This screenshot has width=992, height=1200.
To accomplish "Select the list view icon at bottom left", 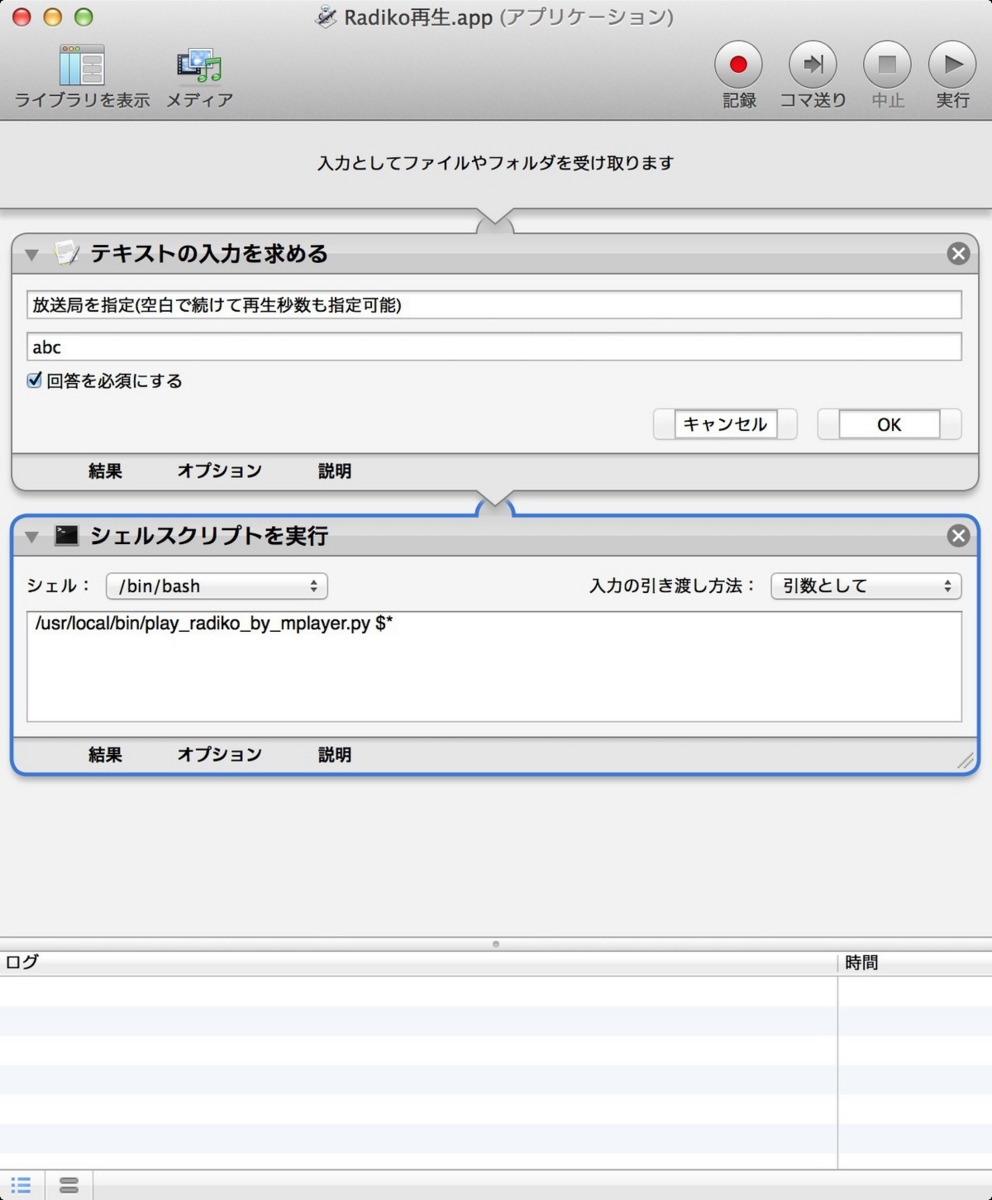I will click(20, 1185).
